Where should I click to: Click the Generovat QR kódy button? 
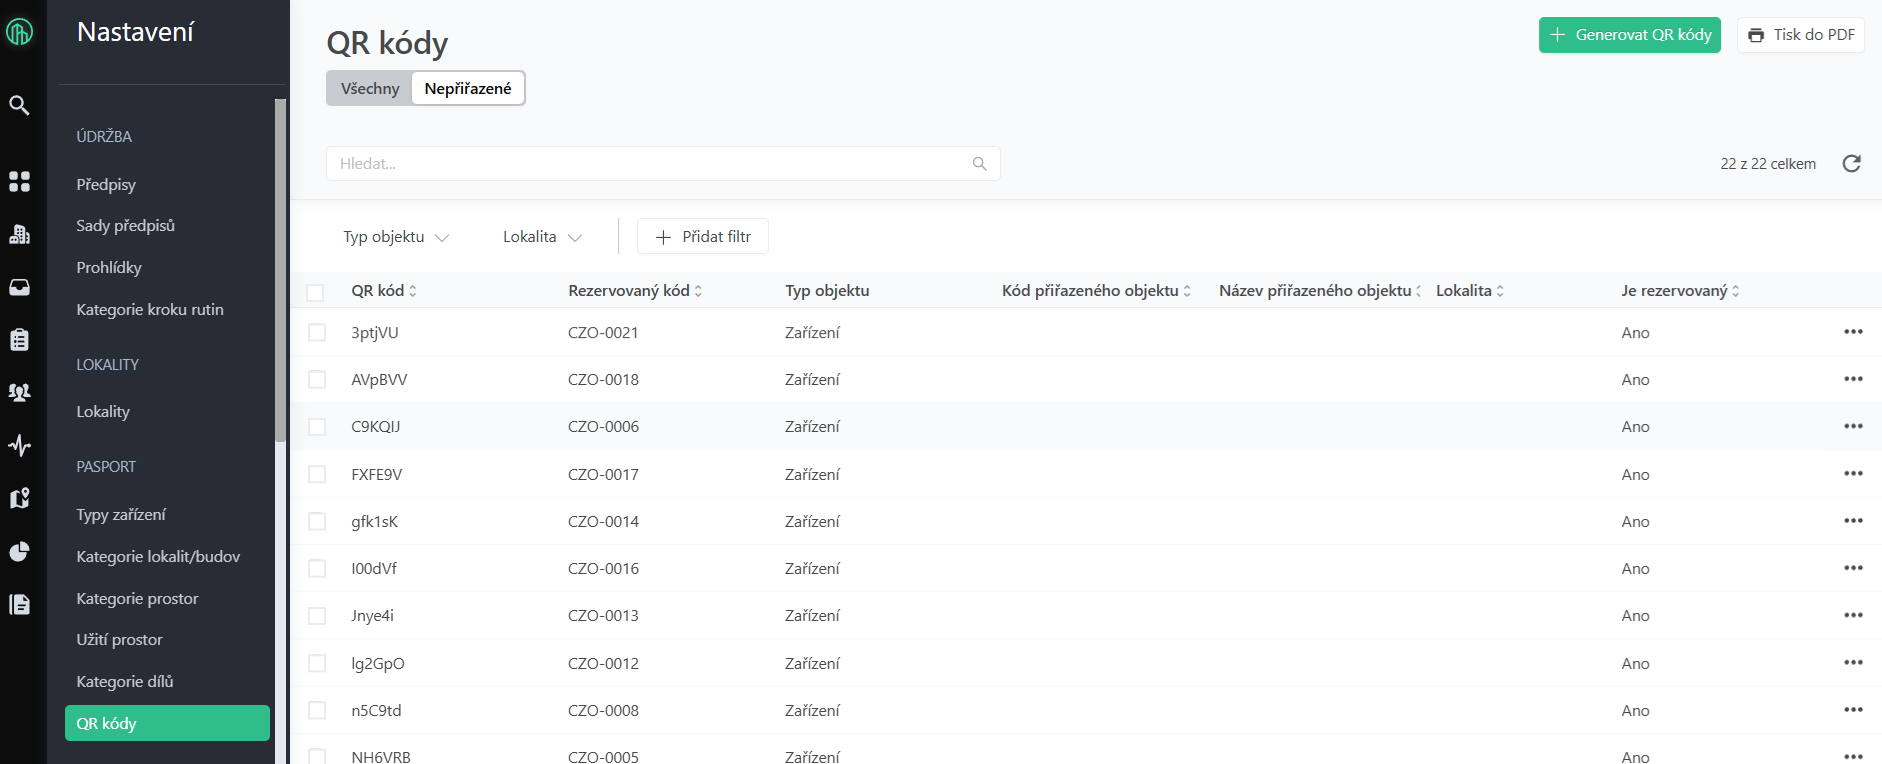click(x=1629, y=35)
